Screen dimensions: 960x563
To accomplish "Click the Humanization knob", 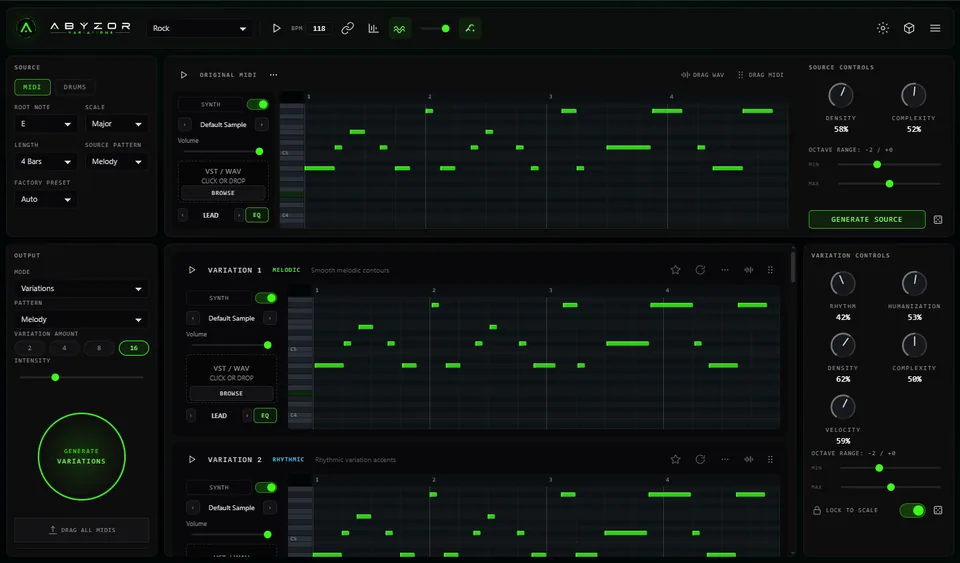I will coord(914,283).
